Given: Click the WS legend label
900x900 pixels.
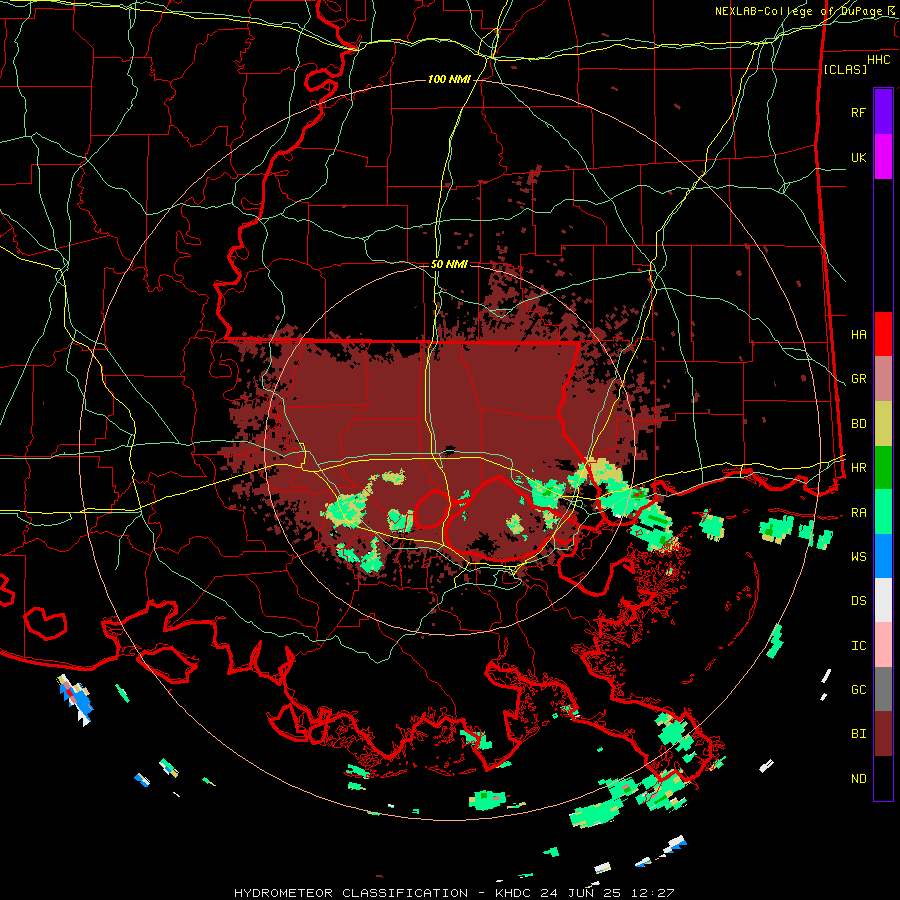Looking at the screenshot, I should [858, 556].
